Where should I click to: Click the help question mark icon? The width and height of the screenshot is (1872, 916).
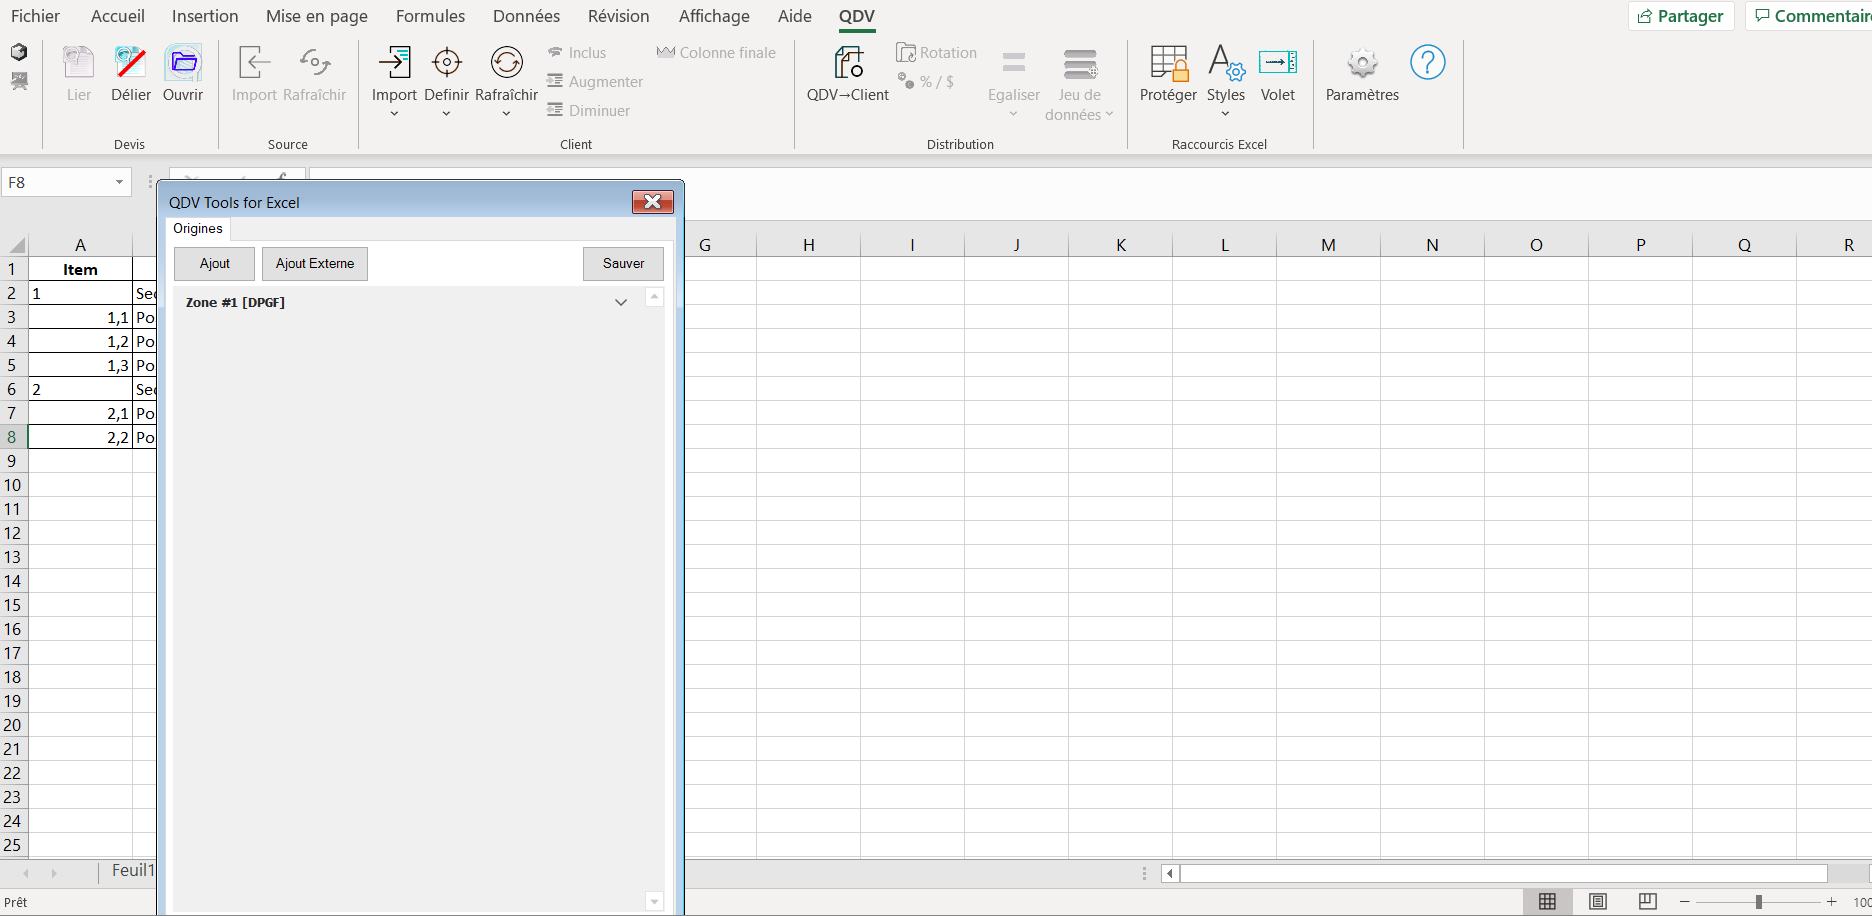1428,63
